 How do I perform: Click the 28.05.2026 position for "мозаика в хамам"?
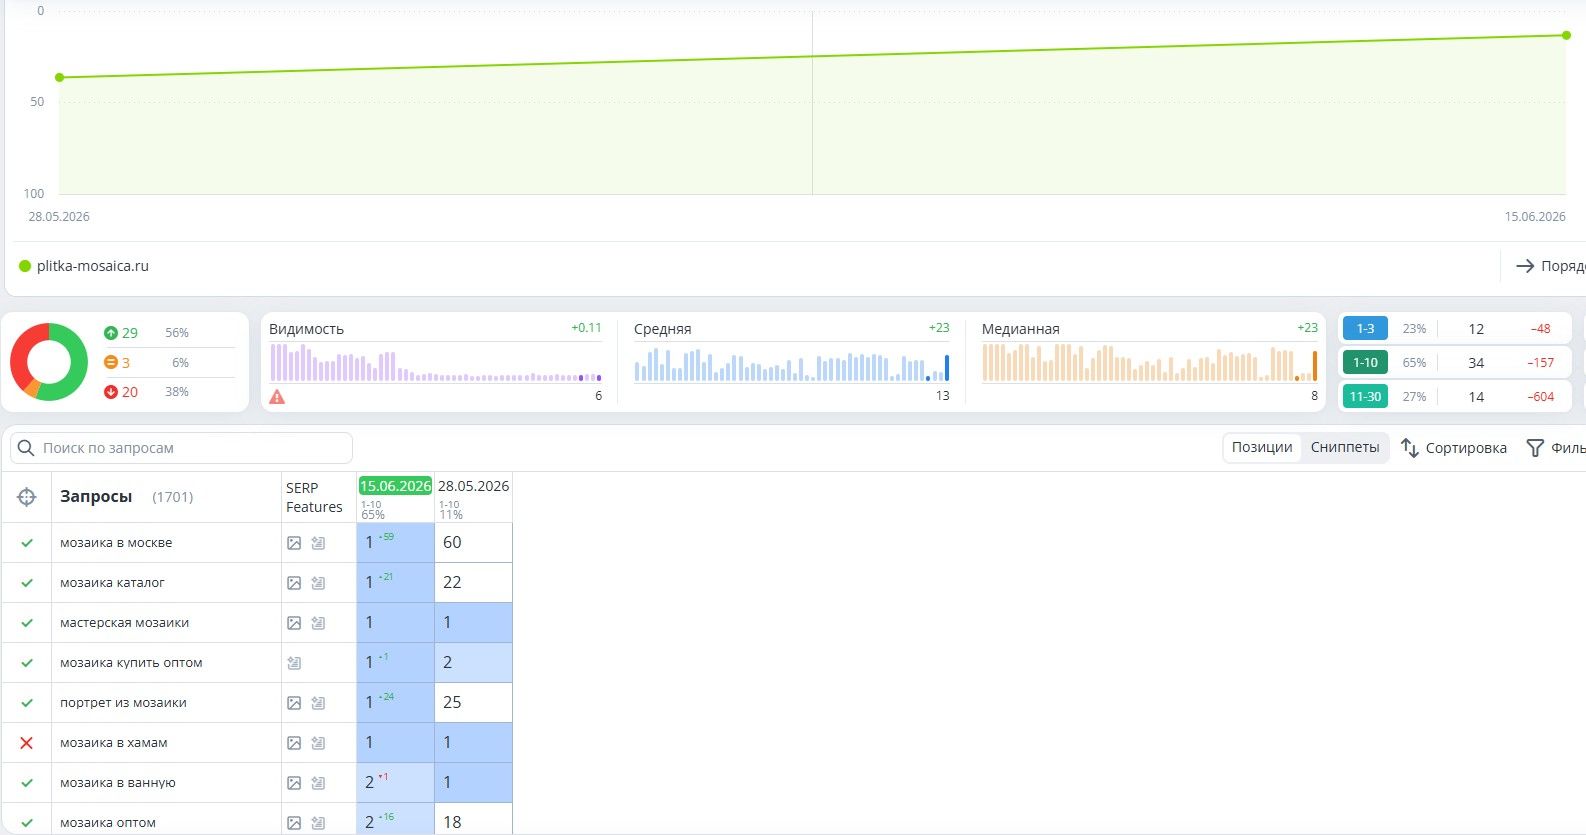(474, 743)
